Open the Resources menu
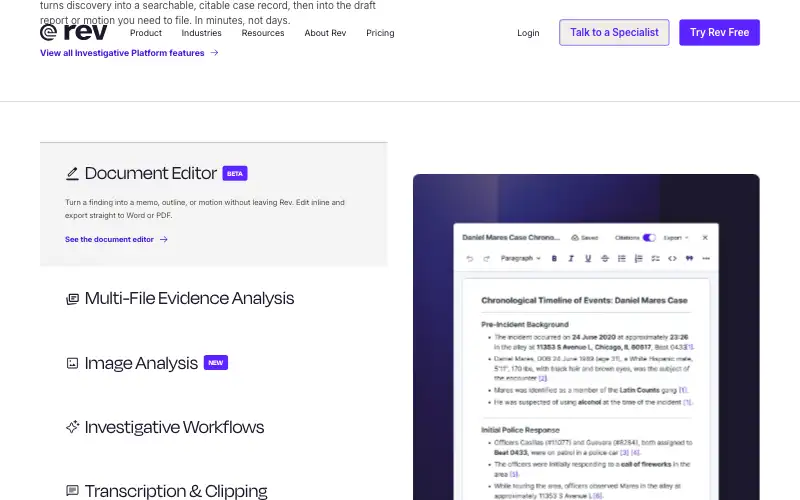The height and width of the screenshot is (500, 800). (263, 33)
